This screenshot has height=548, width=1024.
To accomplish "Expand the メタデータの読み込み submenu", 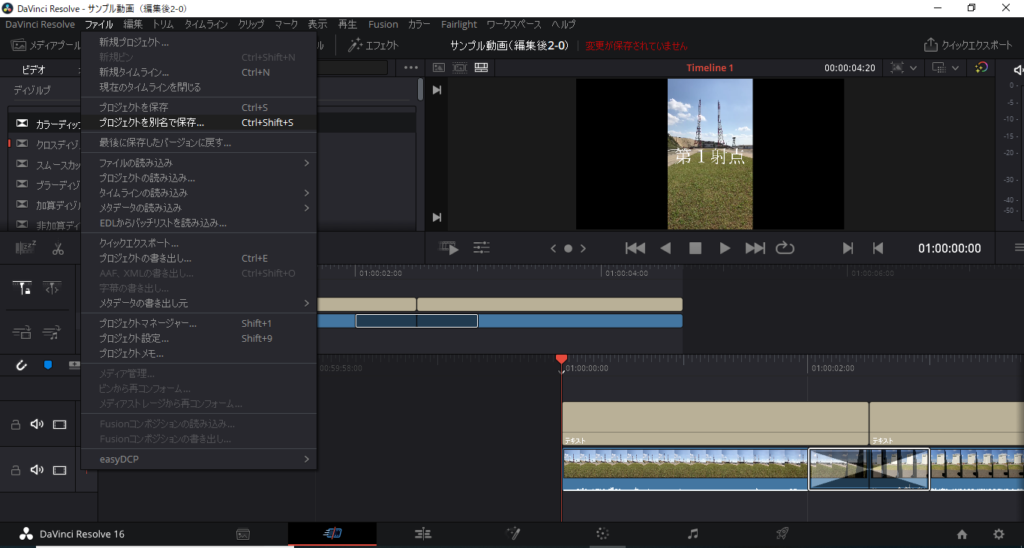I will click(306, 208).
